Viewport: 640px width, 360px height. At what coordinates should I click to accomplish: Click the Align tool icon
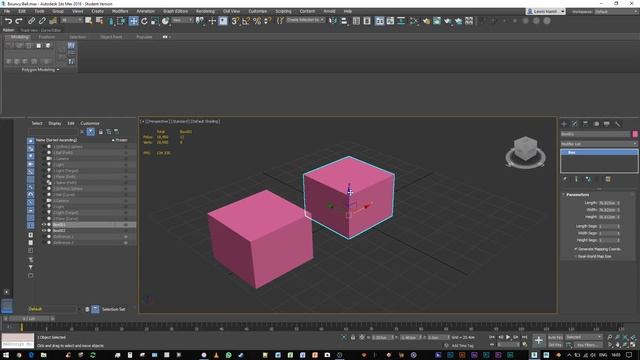[x=344, y=21]
